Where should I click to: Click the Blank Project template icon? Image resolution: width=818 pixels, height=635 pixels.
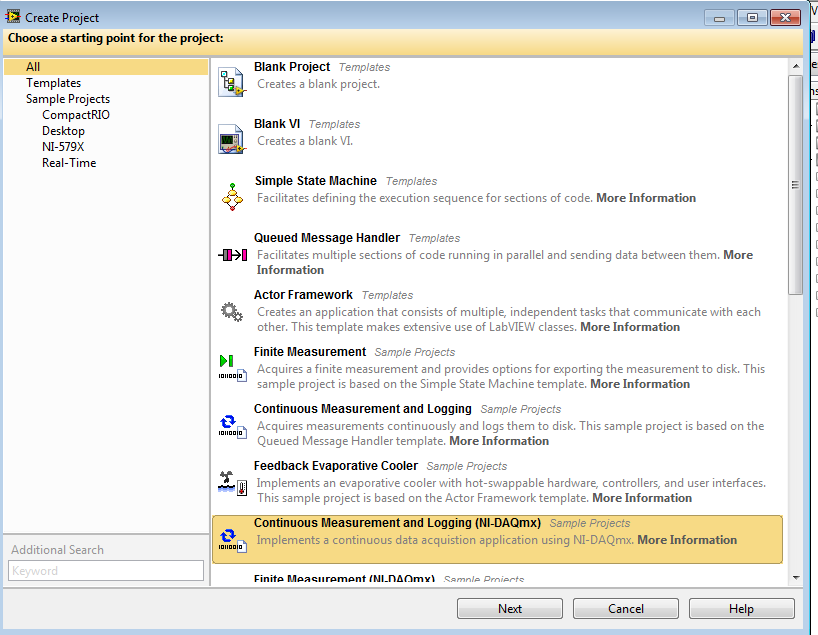pyautogui.click(x=232, y=82)
